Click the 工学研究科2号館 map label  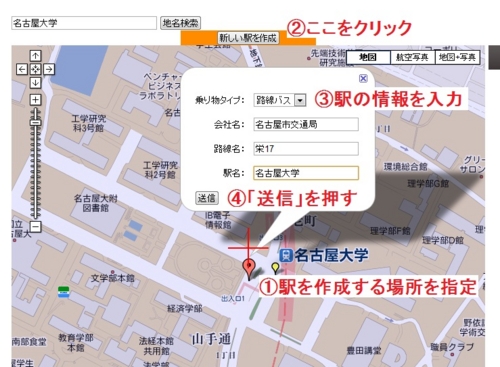tap(161, 170)
